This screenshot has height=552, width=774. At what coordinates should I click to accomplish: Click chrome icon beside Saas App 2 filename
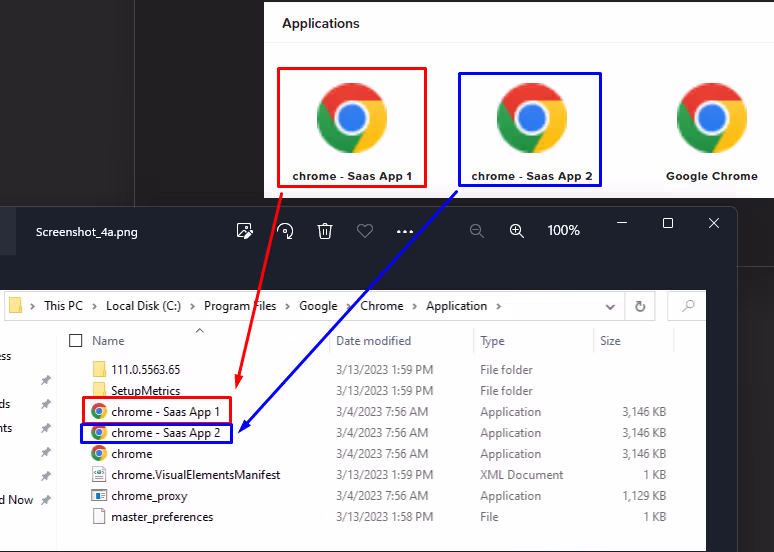(99, 433)
